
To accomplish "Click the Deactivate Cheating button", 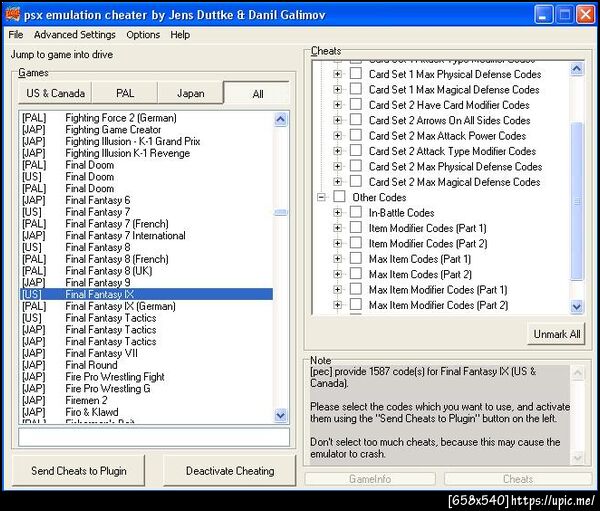I will (x=230, y=471).
